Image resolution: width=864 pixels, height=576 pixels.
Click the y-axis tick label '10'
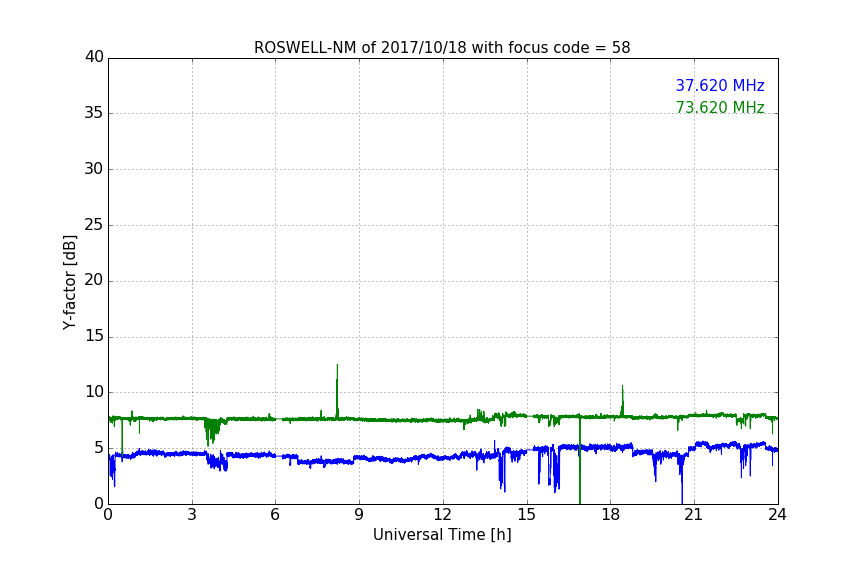[x=94, y=392]
